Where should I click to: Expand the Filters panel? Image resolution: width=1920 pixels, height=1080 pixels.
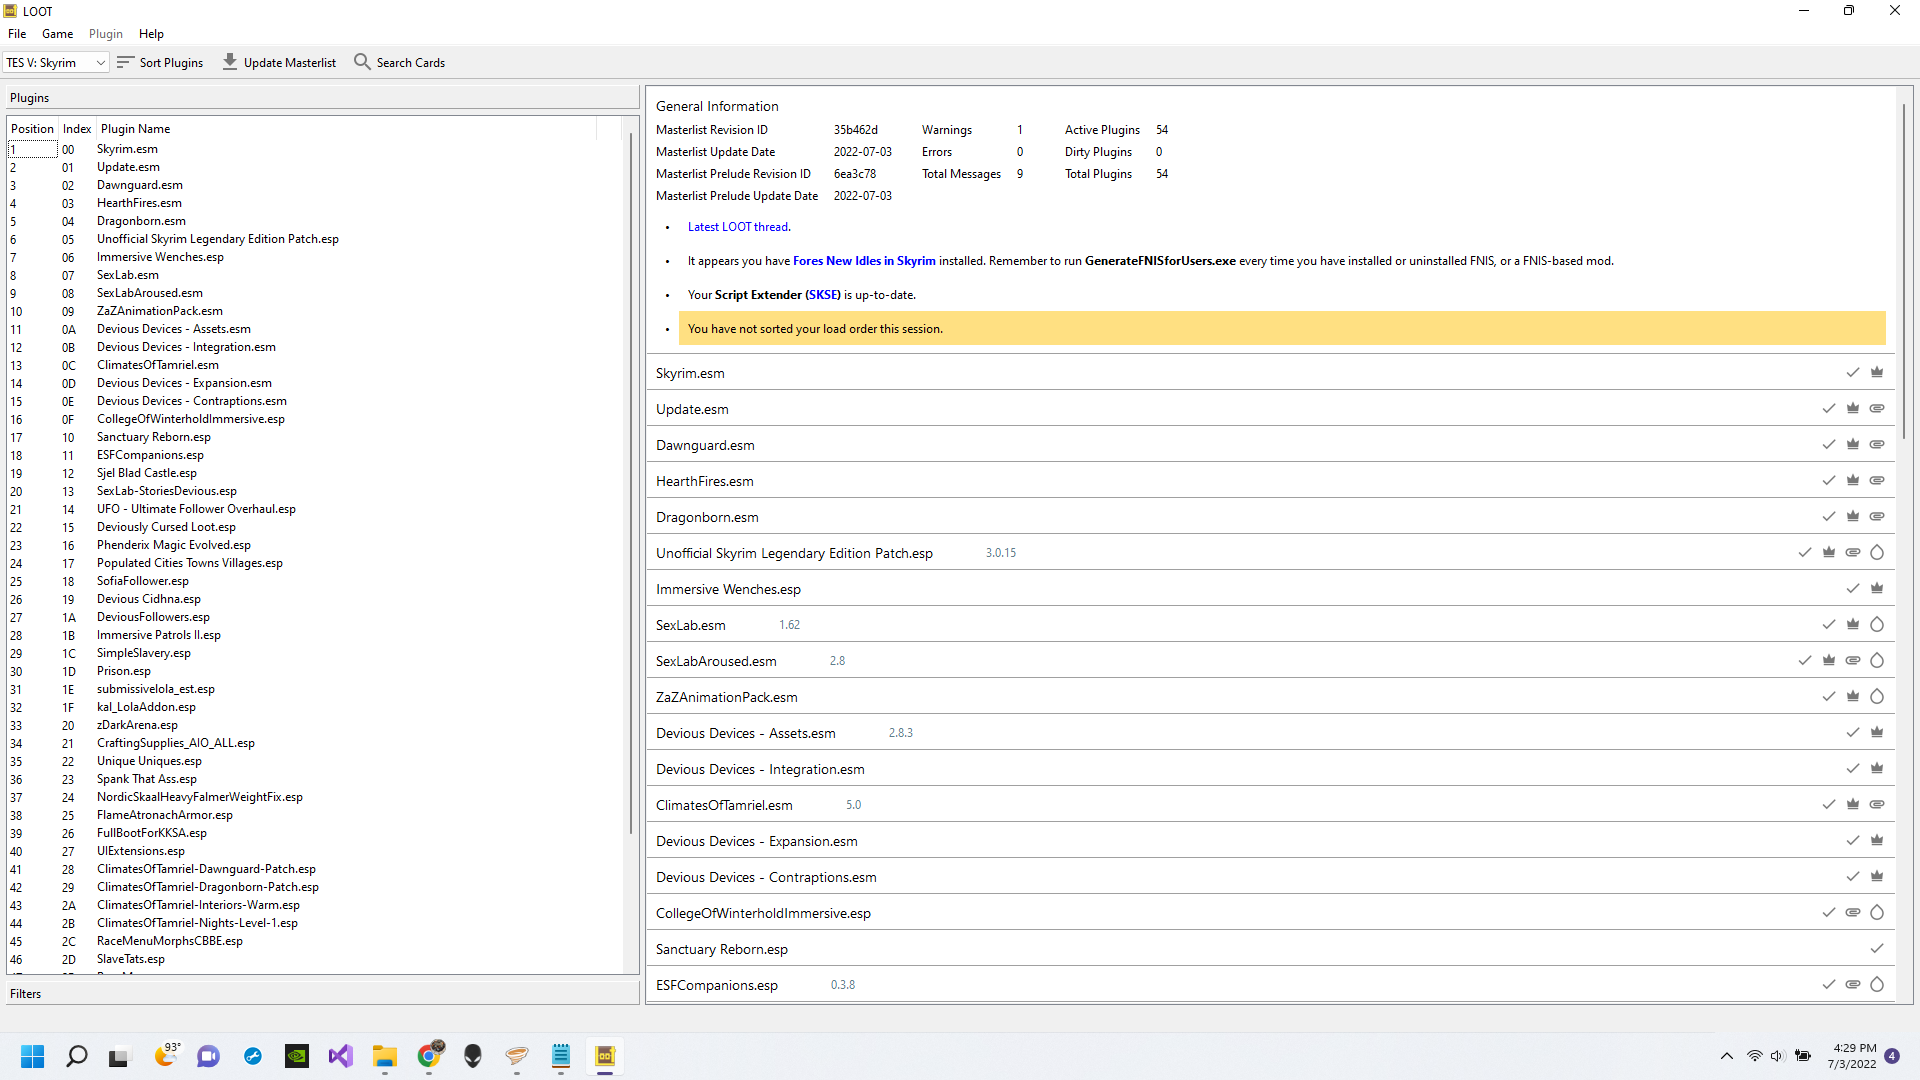point(322,994)
